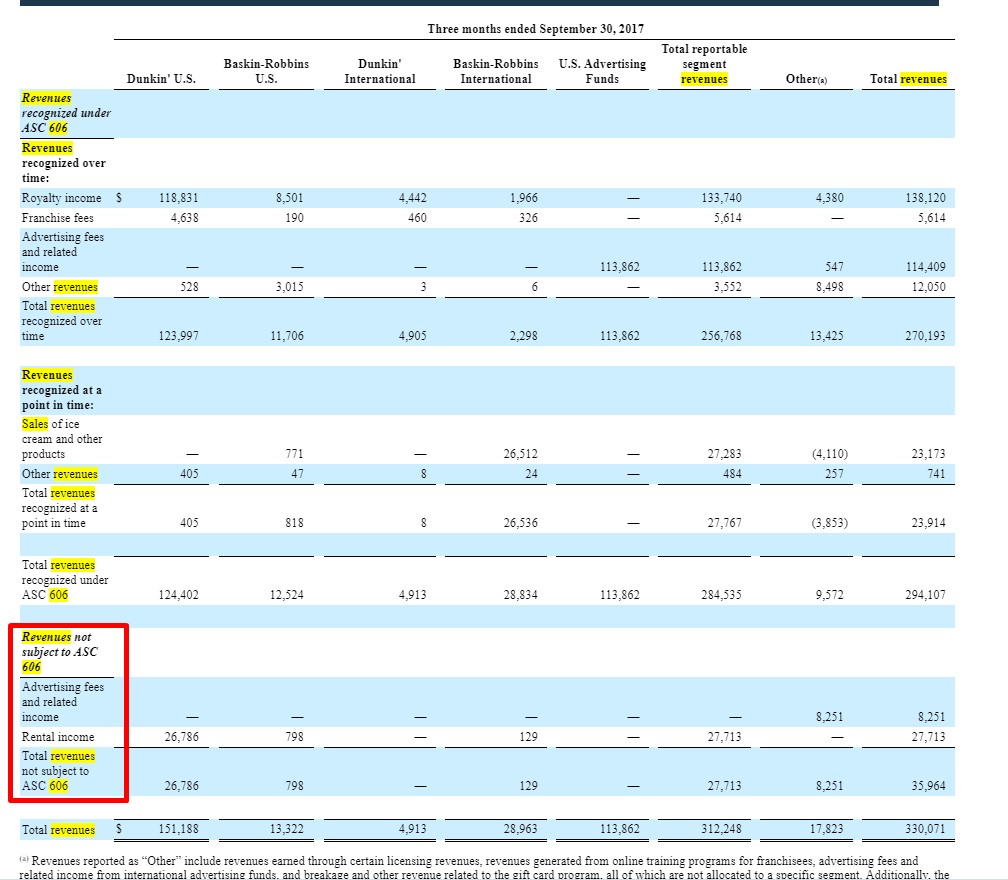1008x880 pixels.
Task: Select the franchise fees value 4,638
Action: [184, 218]
